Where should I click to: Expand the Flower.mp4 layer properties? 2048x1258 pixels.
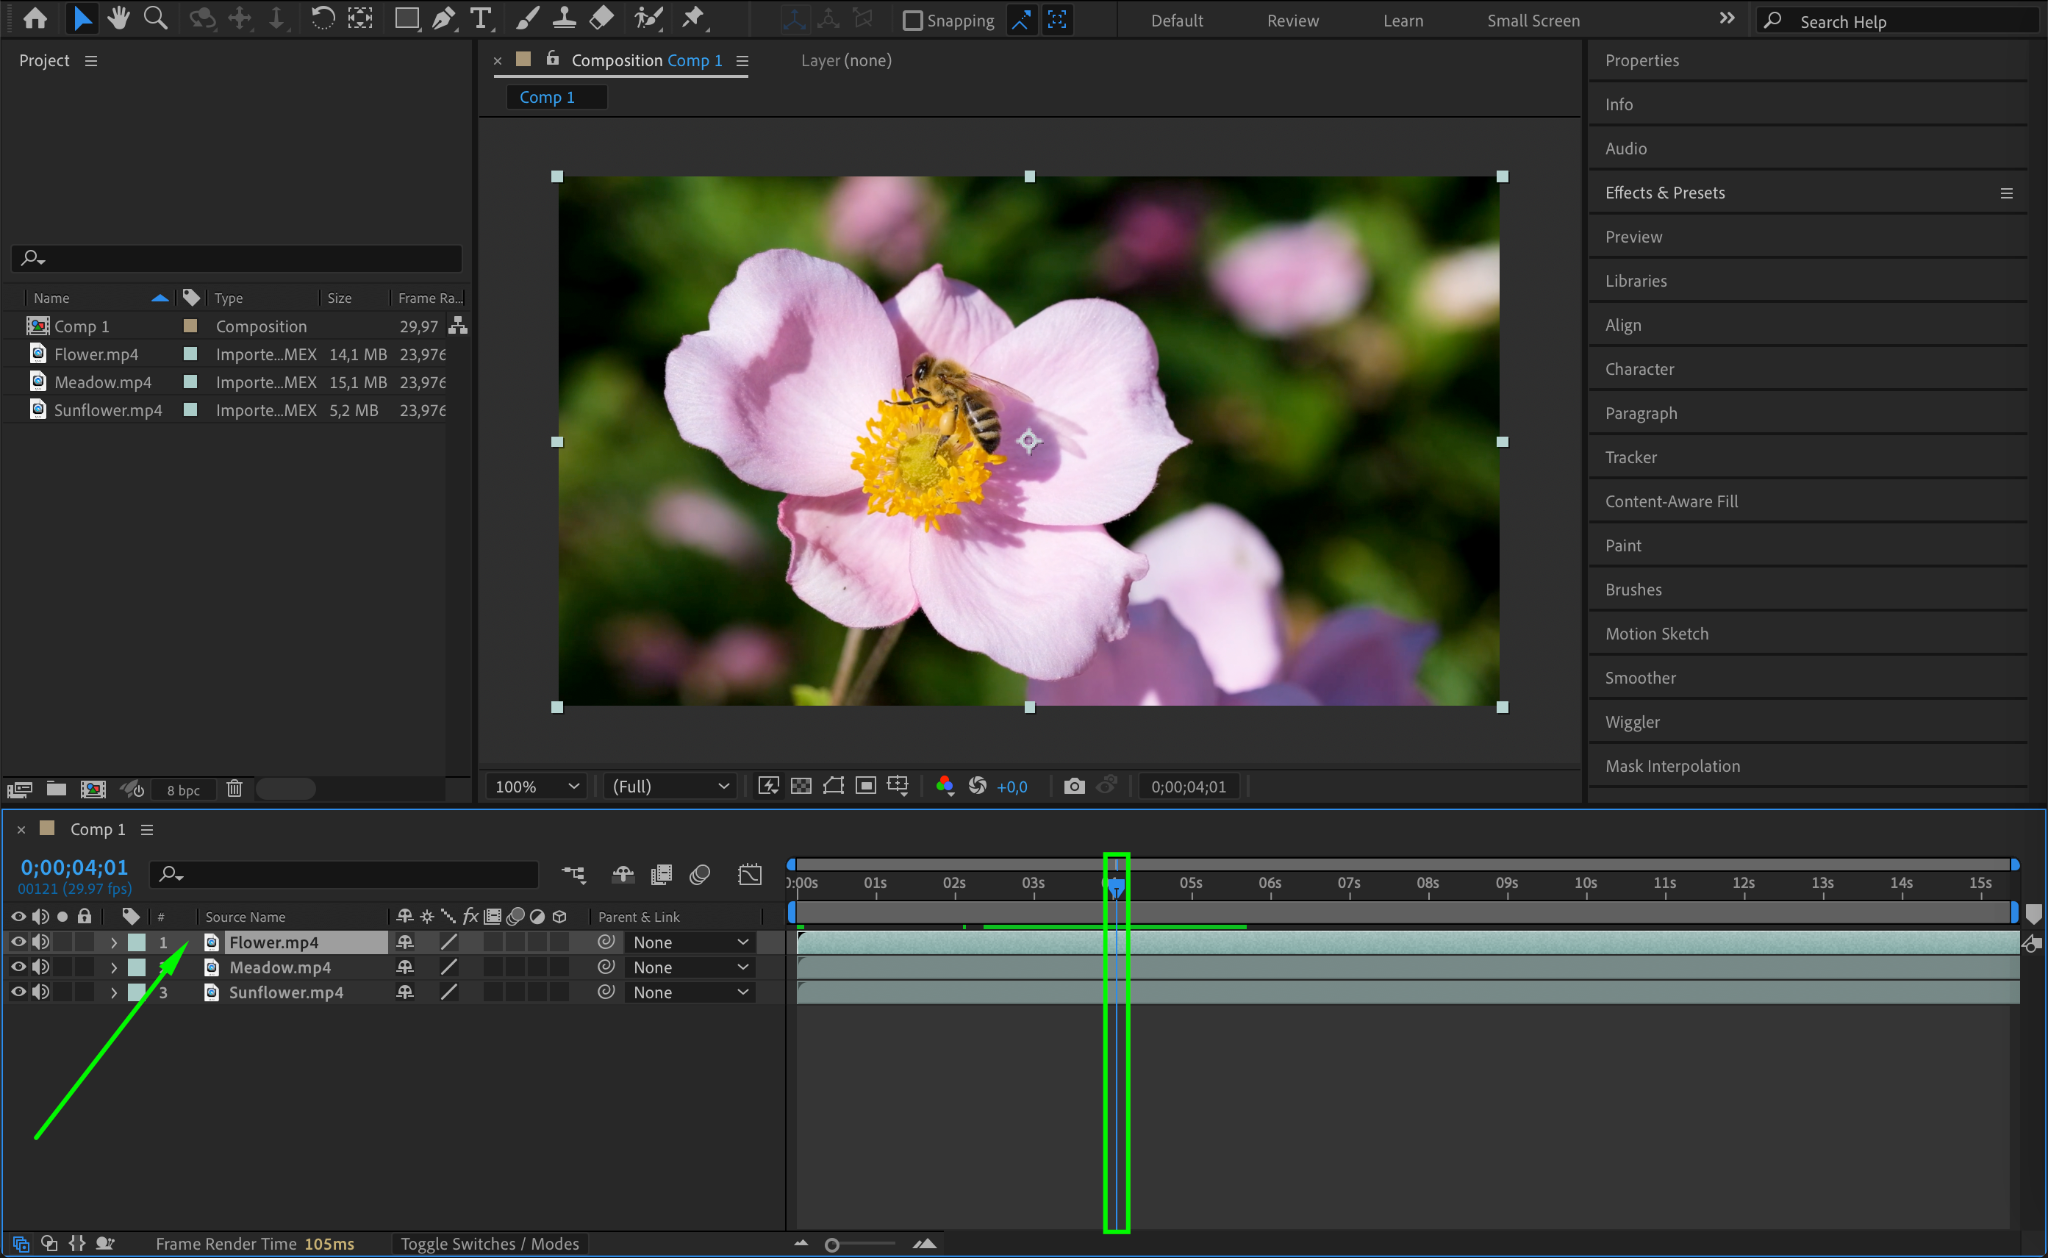[114, 942]
